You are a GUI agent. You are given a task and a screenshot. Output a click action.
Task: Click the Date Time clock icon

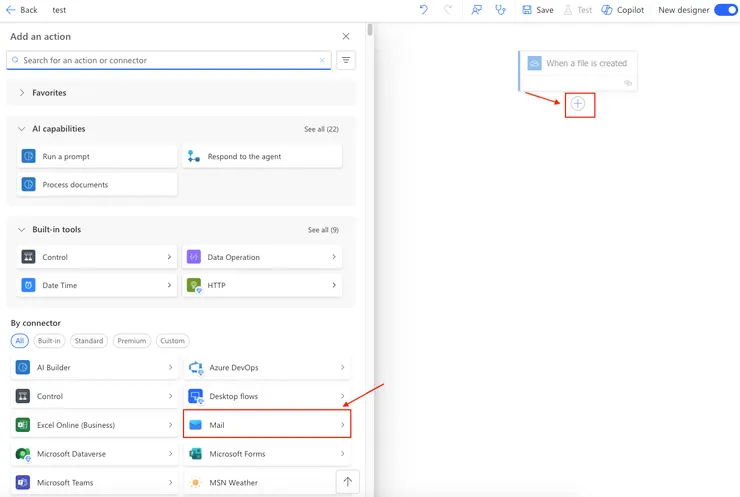[x=29, y=285]
